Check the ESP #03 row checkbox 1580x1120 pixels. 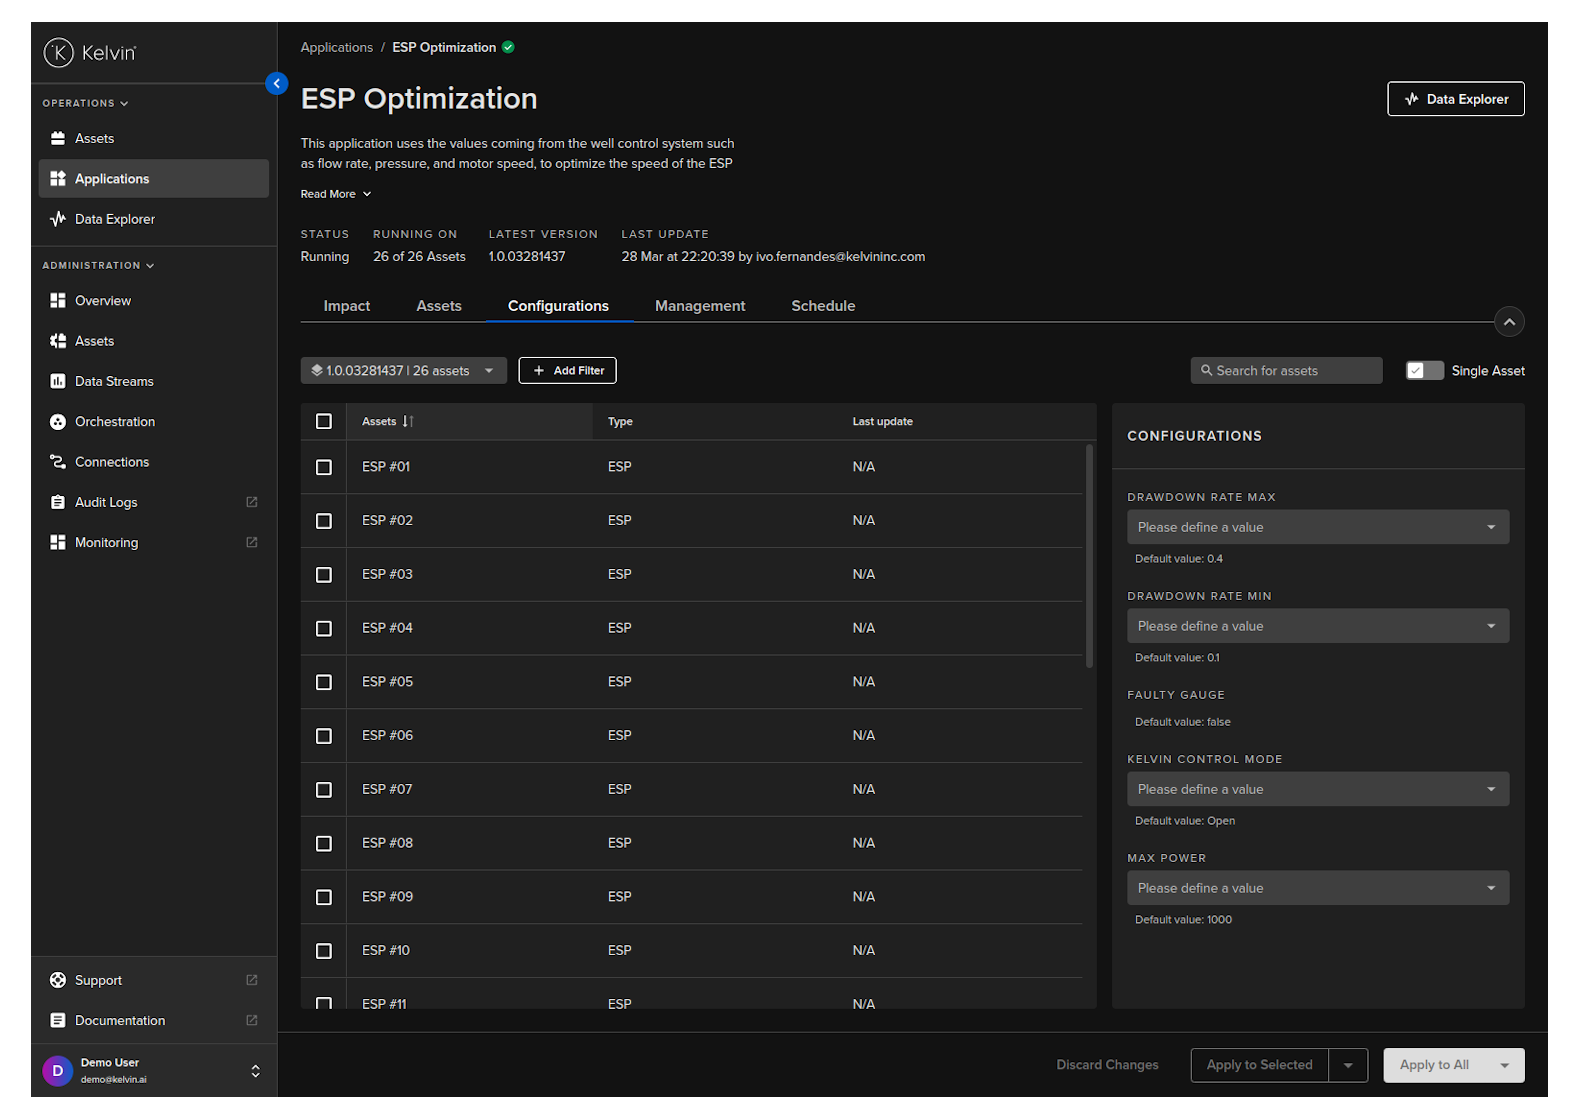coord(324,575)
